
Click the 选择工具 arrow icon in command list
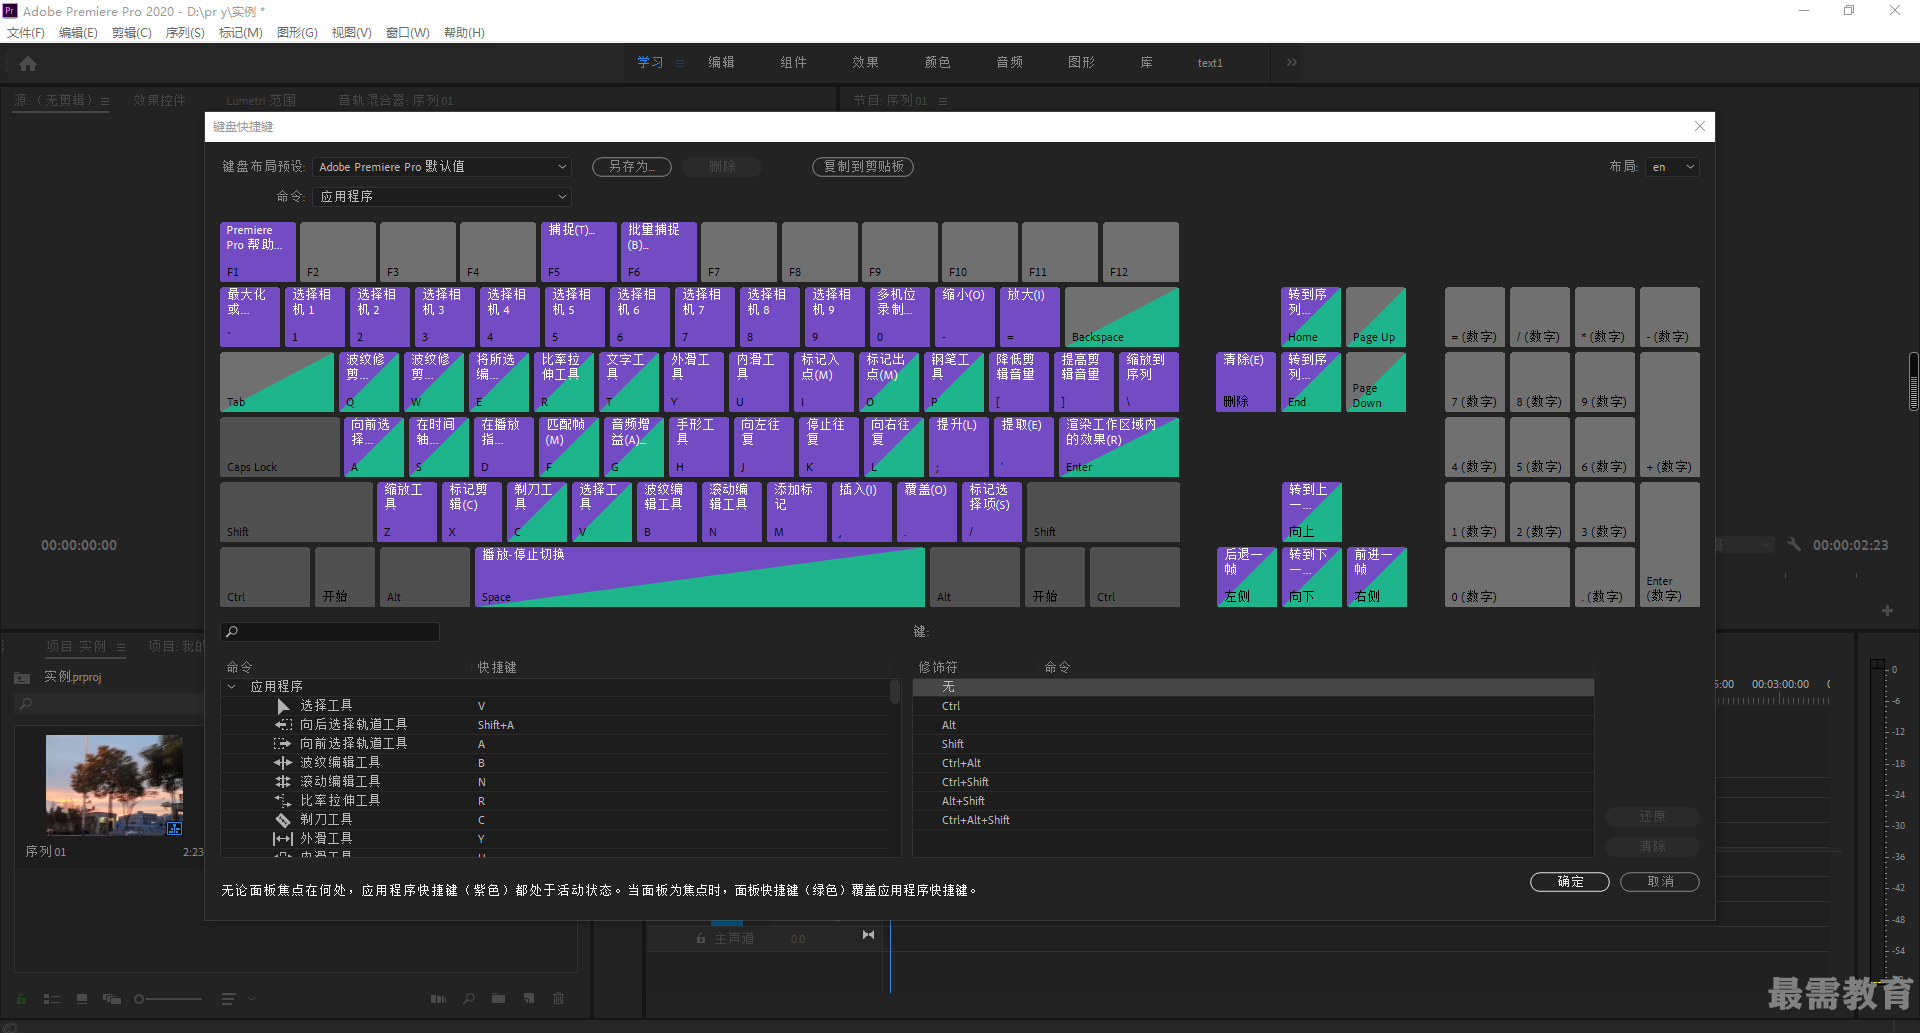283,706
